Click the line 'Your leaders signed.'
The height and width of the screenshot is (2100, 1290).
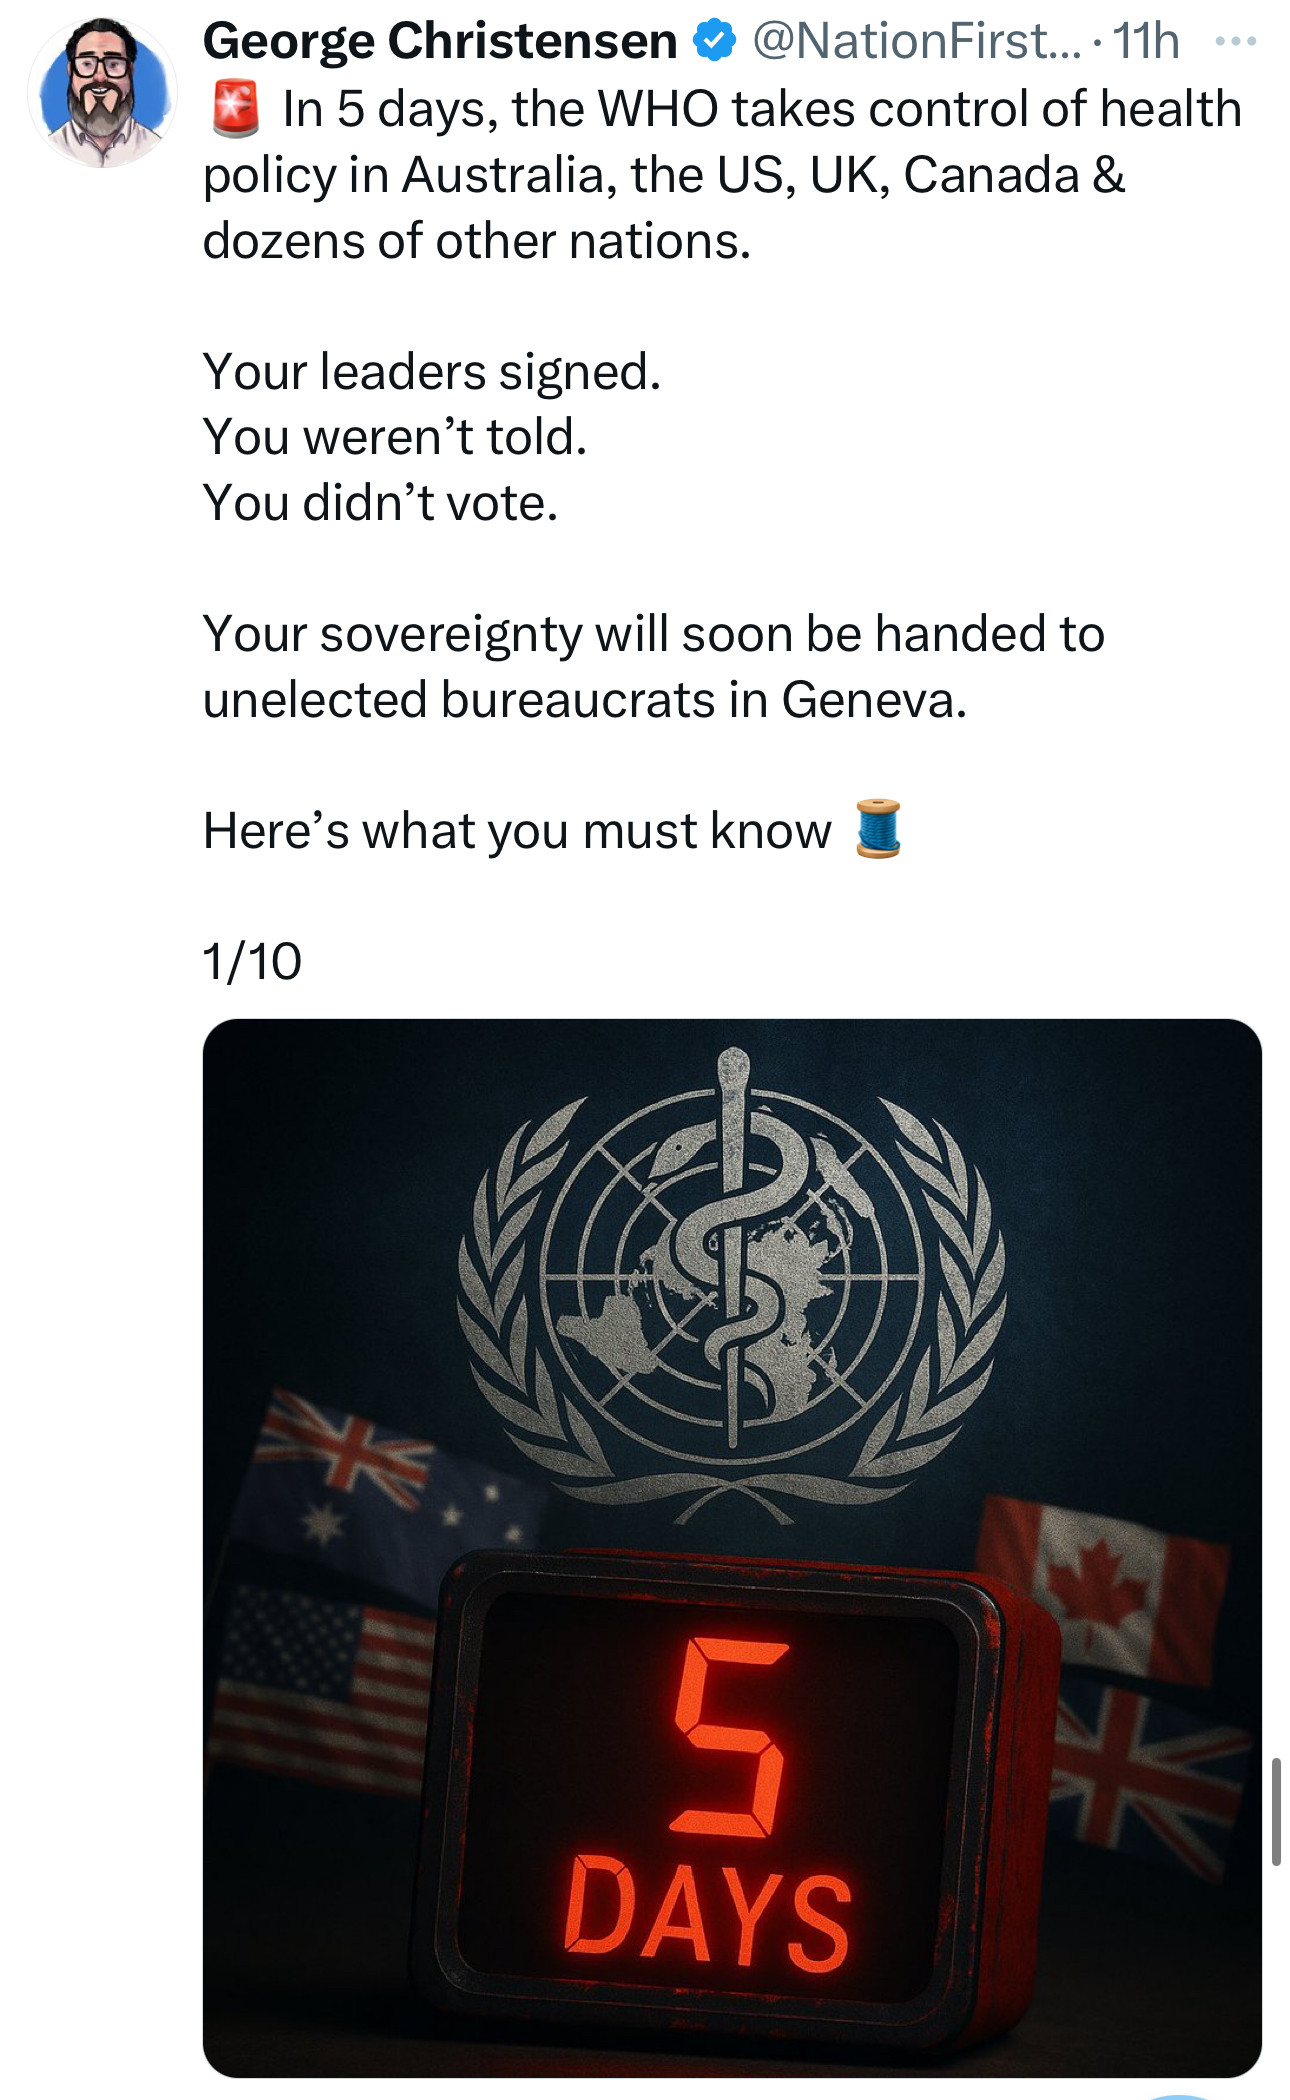[432, 372]
